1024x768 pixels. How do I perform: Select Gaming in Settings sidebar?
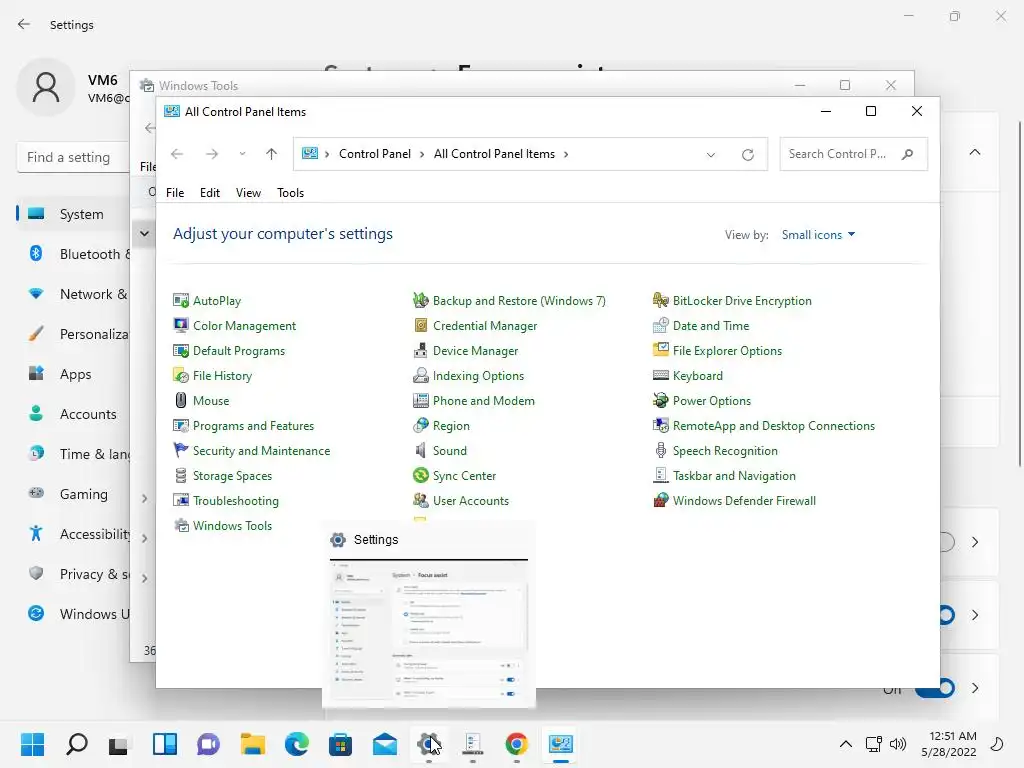[x=73, y=494]
